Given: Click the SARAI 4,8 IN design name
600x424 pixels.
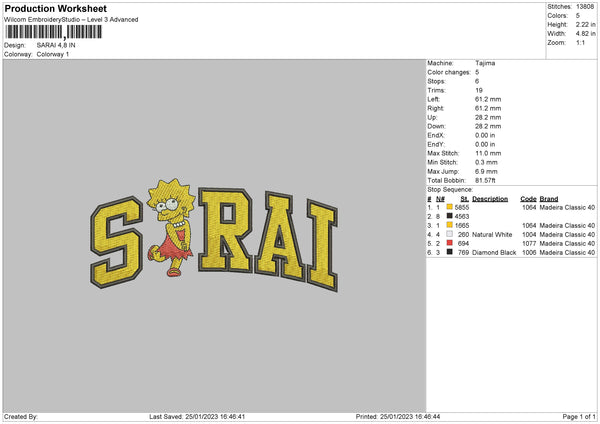Looking at the screenshot, I should (59, 45).
